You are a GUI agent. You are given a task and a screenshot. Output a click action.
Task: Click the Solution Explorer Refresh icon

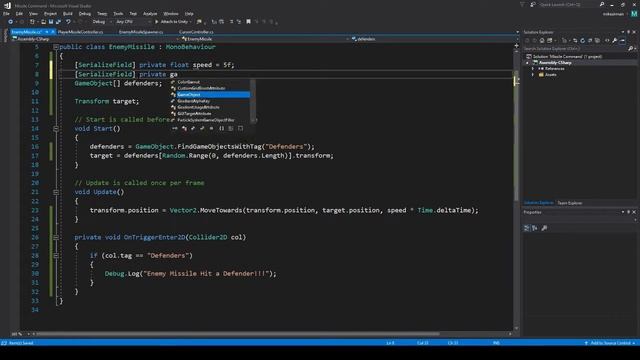coord(582,40)
